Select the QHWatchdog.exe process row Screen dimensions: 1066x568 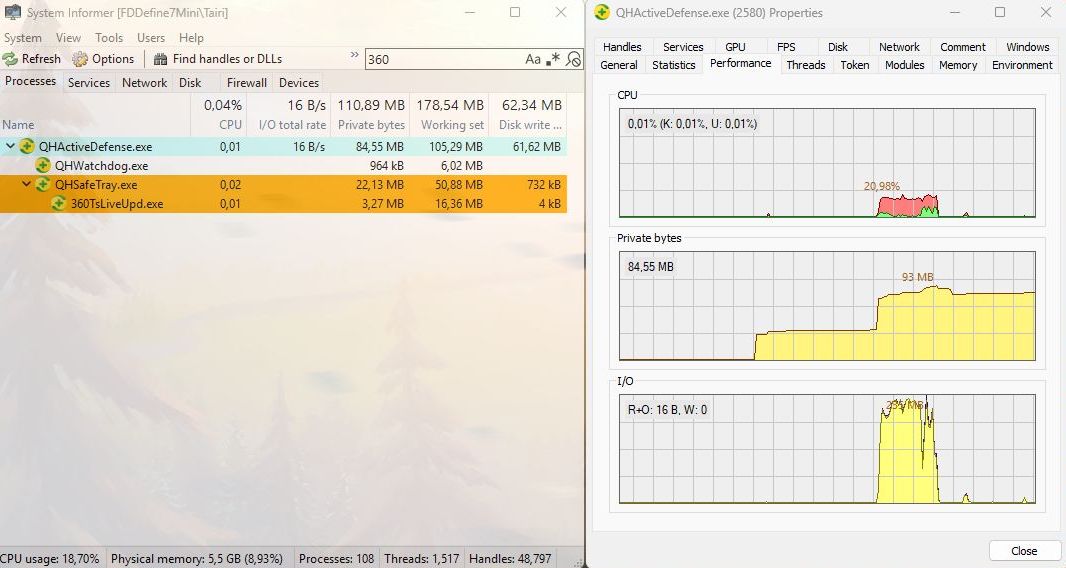click(283, 165)
